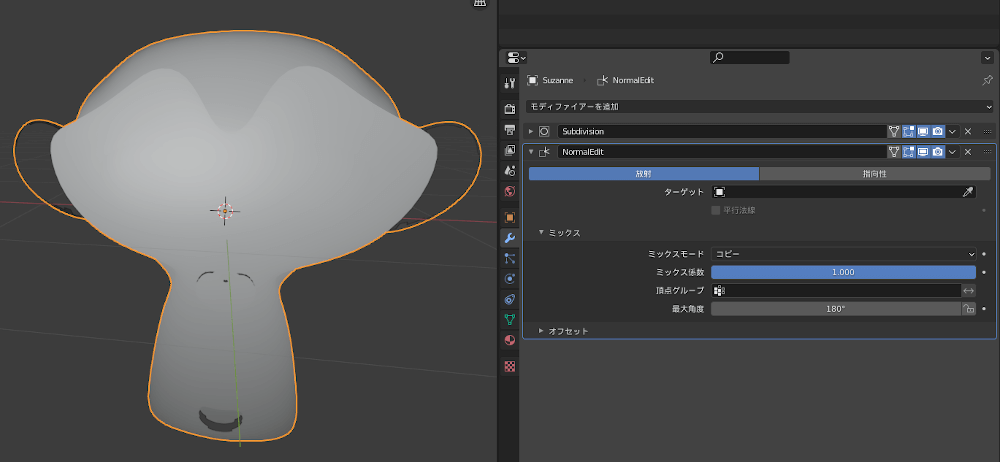Open the Object Constraints tab
Viewport: 1000px width, 462px height.
[x=509, y=299]
